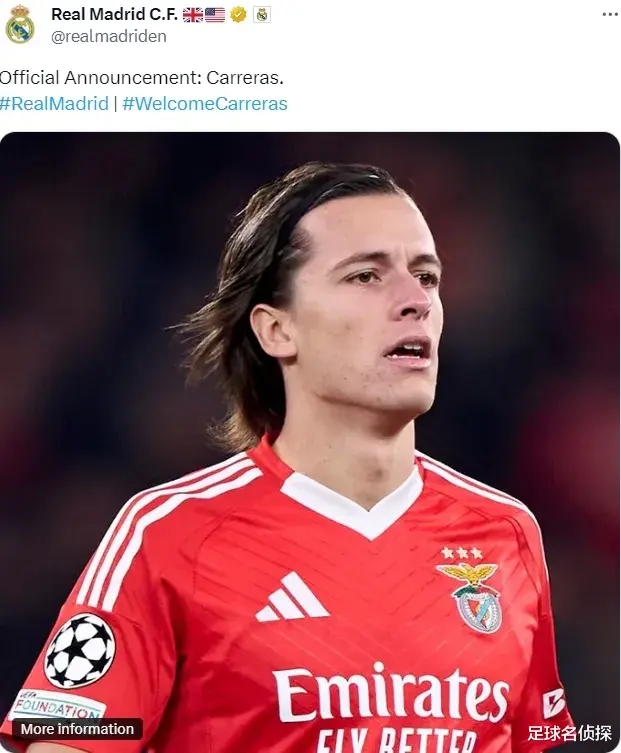
Task: Open the Real Madrid profile avatar
Action: pos(20,25)
